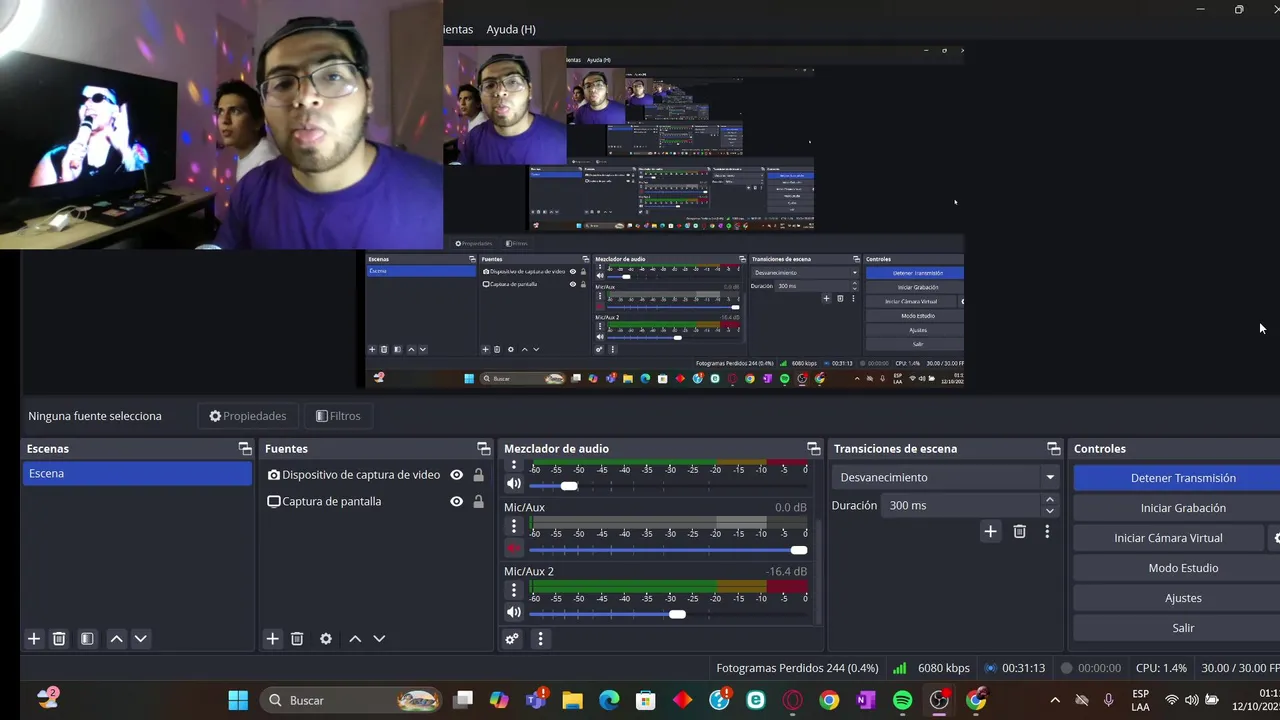Open transition properties three-dot menu

pyautogui.click(x=1047, y=531)
